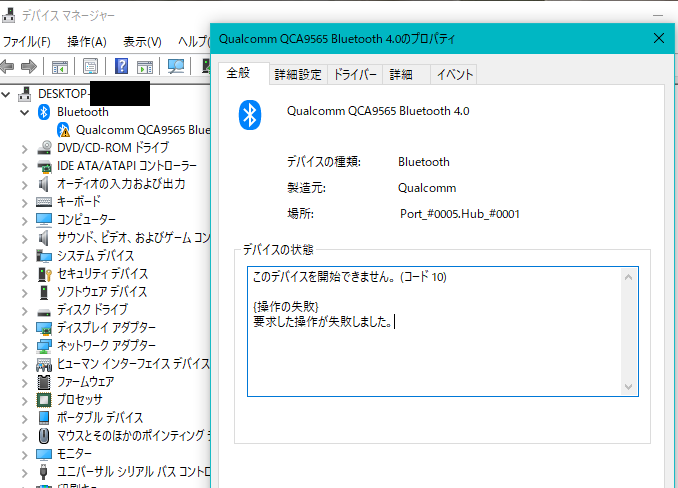Click the USB controller plug icon
The width and height of the screenshot is (678, 488).
coord(43,472)
